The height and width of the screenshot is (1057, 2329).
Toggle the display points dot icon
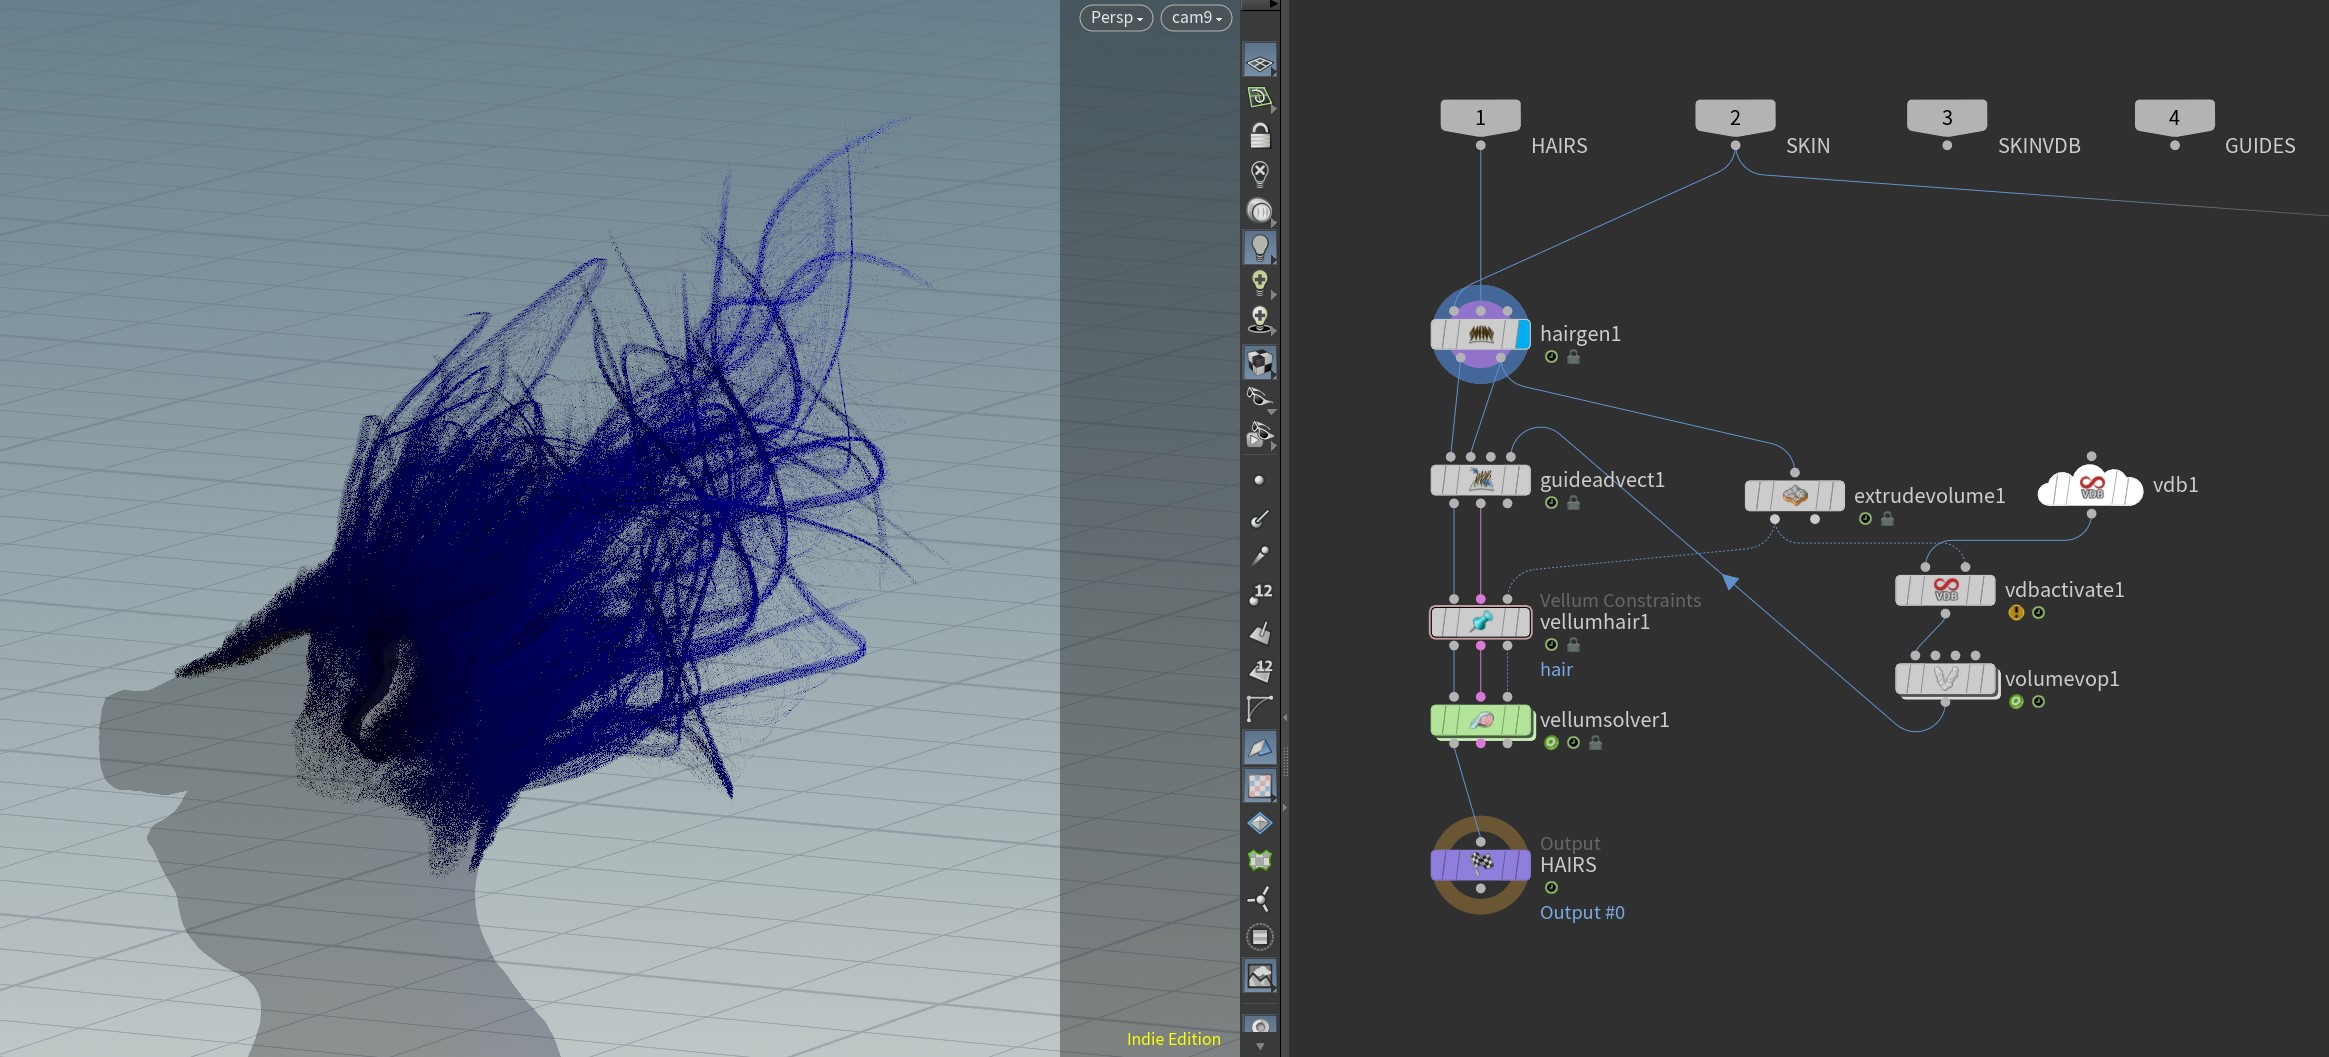click(x=1260, y=480)
